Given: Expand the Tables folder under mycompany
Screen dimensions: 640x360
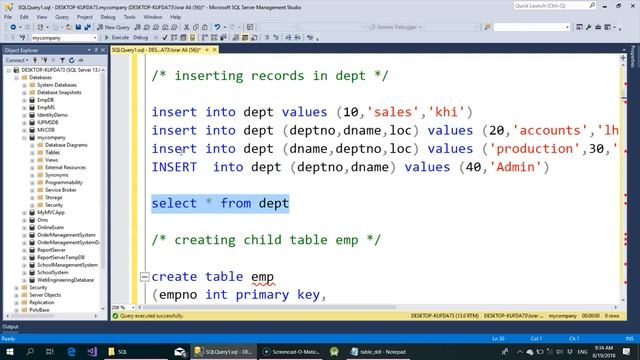Looking at the screenshot, I should click(32, 153).
